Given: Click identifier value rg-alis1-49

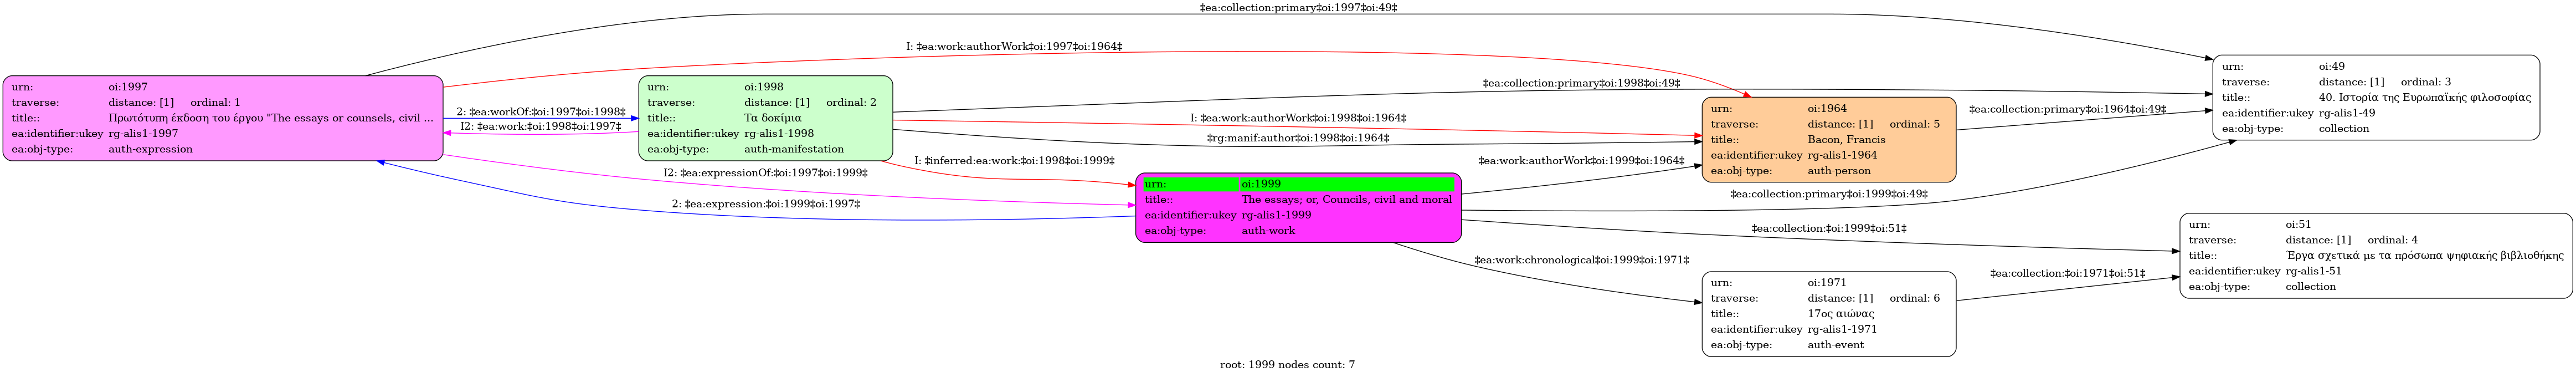Looking at the screenshot, I should [x=2347, y=113].
